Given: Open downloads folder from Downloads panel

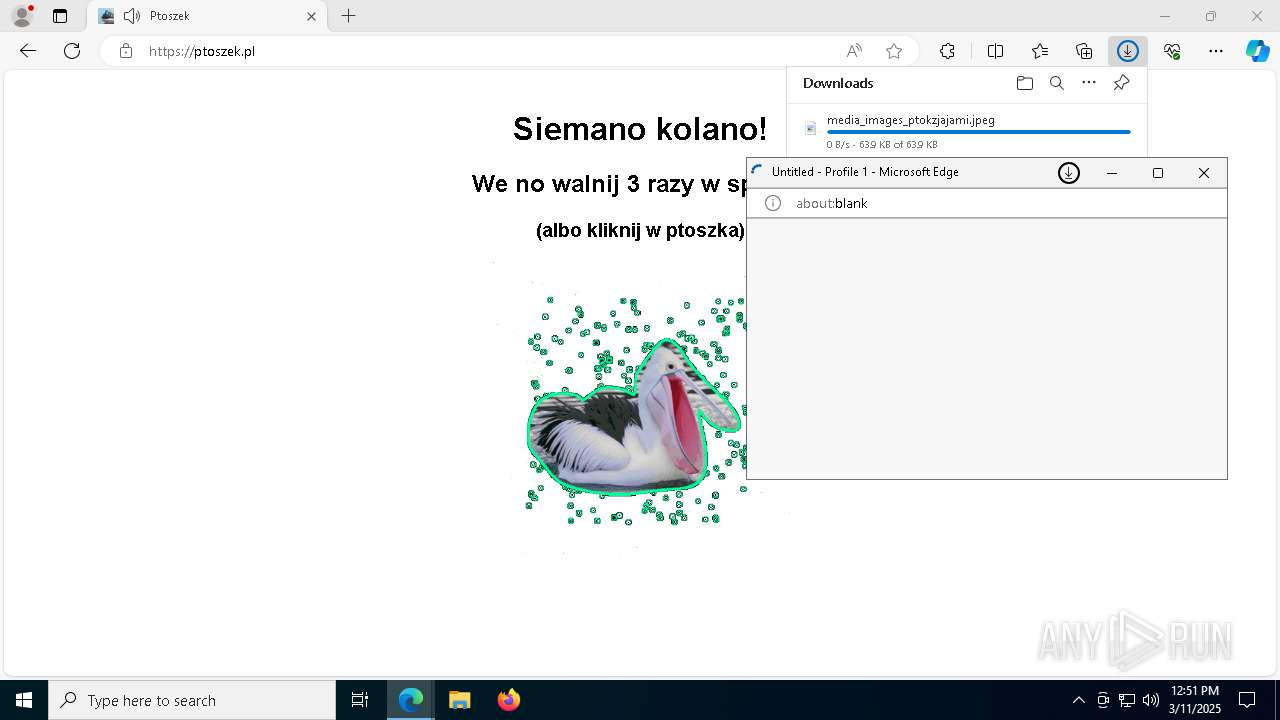Looking at the screenshot, I should click(x=1025, y=83).
